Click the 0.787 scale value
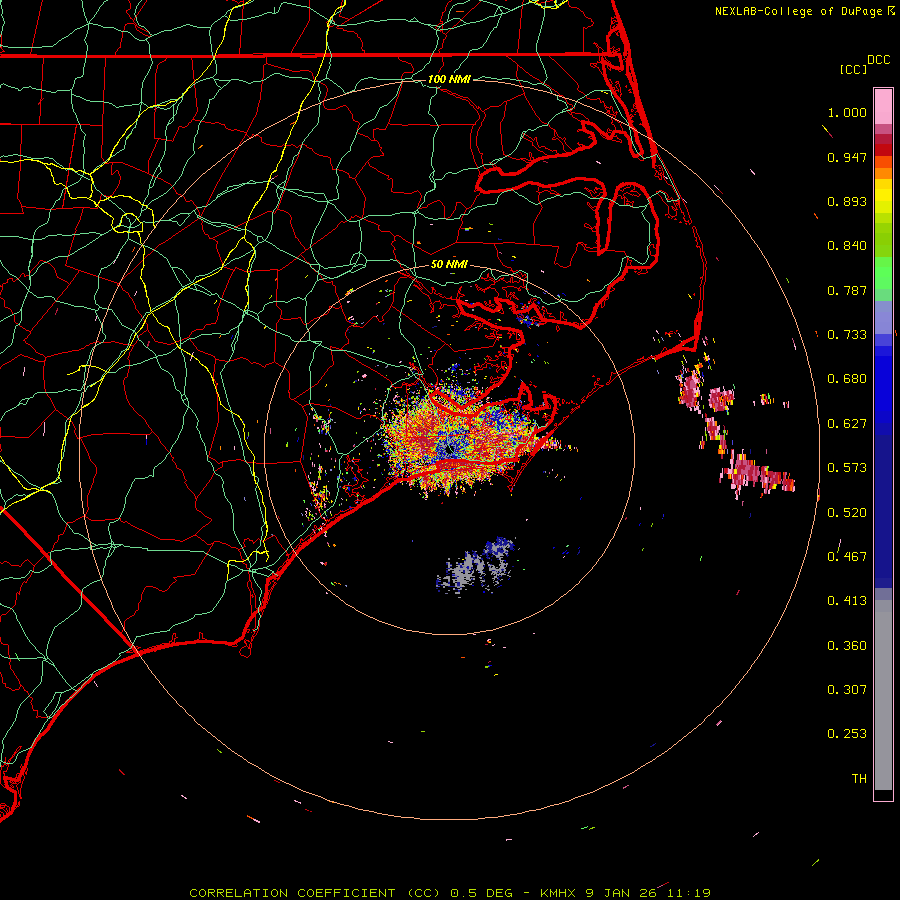 pos(847,290)
